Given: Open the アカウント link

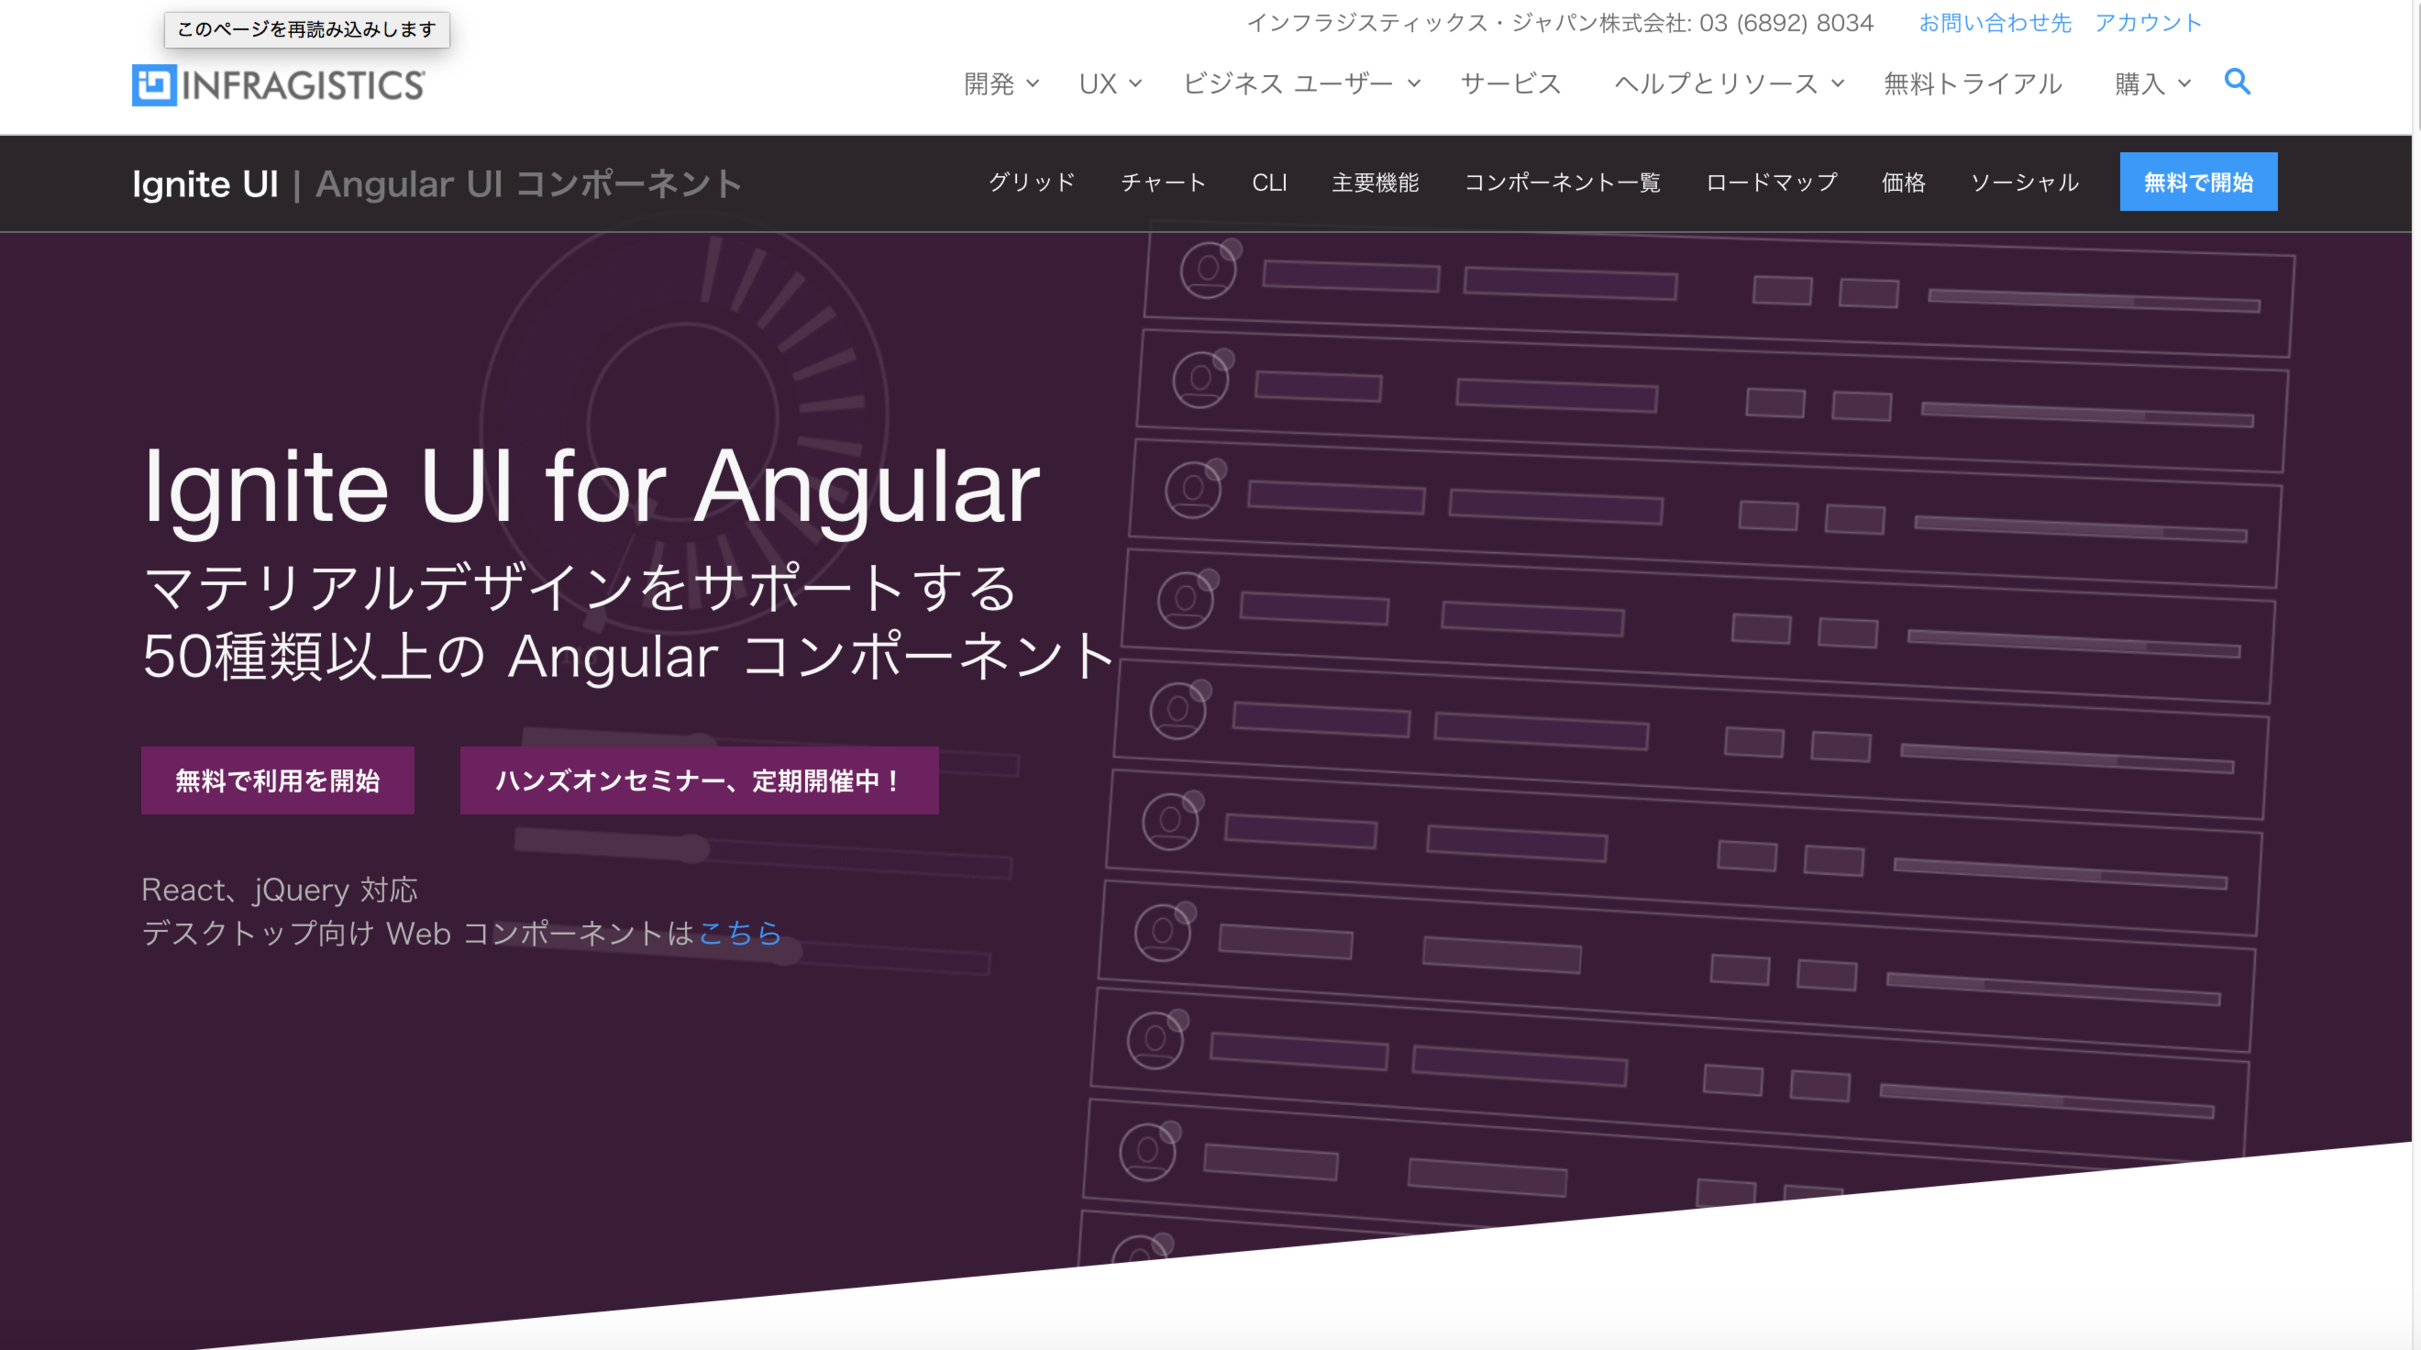Looking at the screenshot, I should pos(2148,23).
